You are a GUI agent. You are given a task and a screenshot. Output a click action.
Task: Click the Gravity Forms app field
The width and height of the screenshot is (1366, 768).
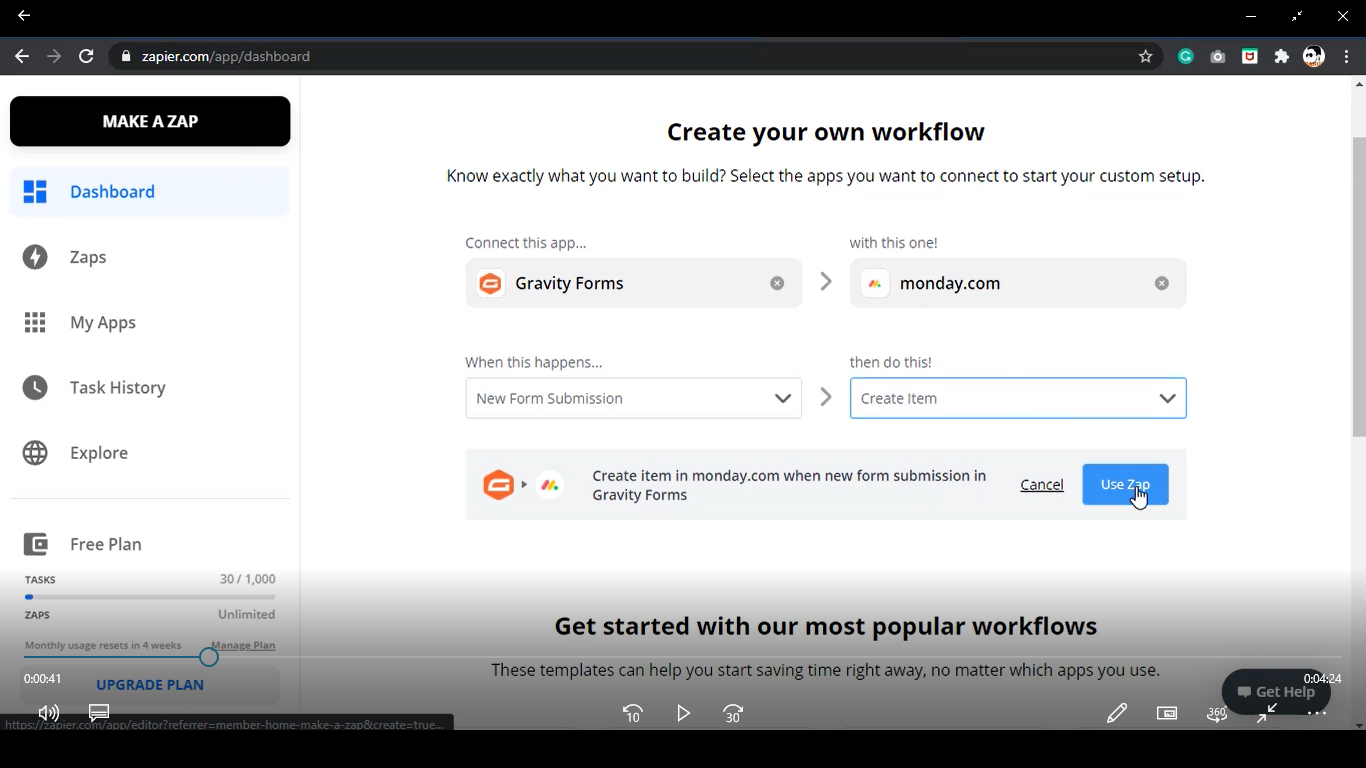tap(633, 283)
